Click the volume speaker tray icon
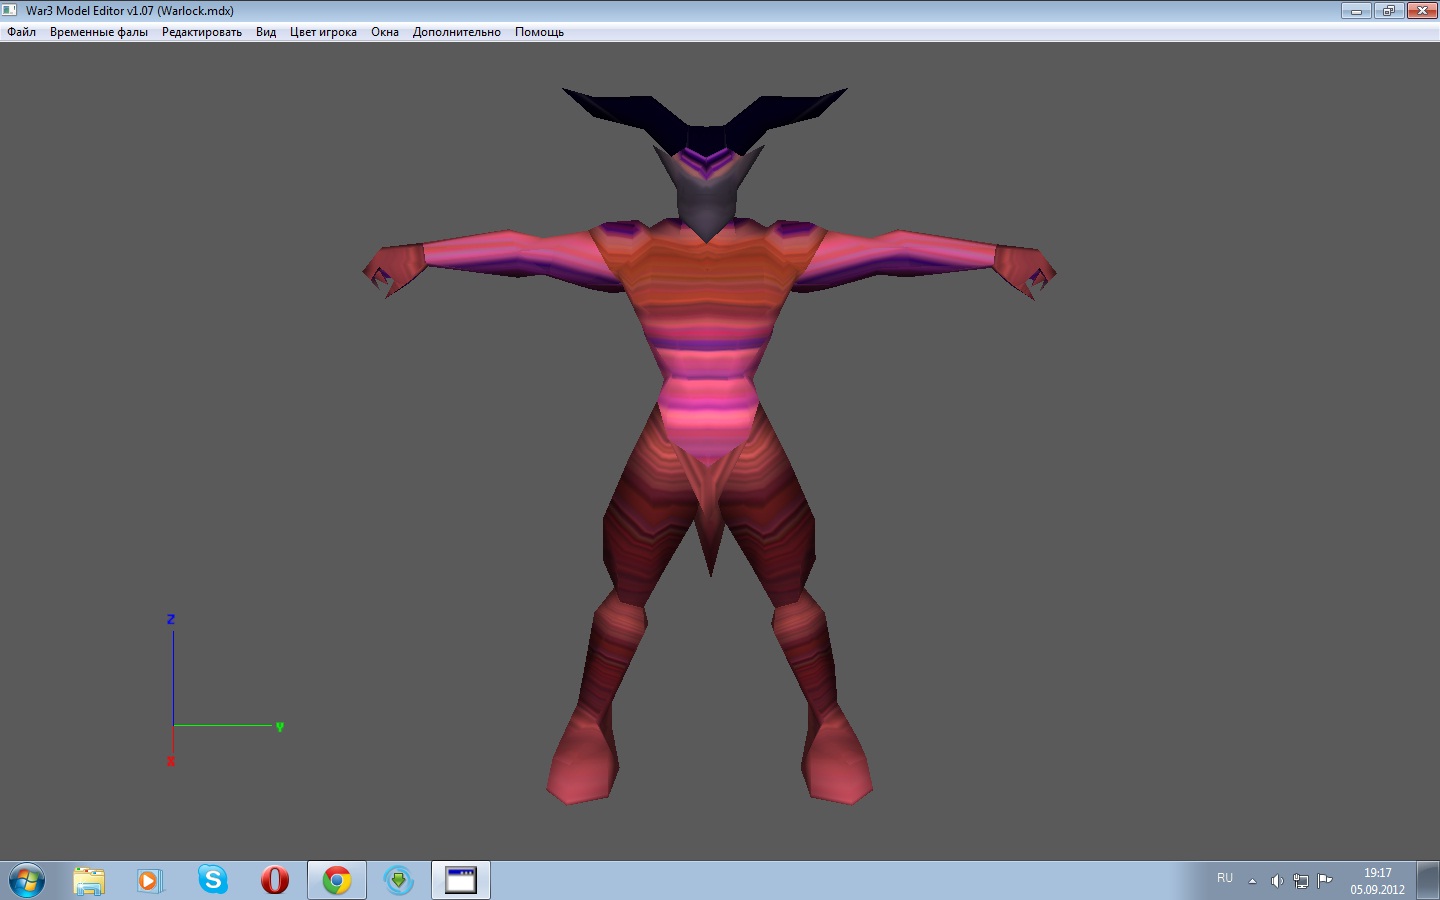 [1276, 881]
